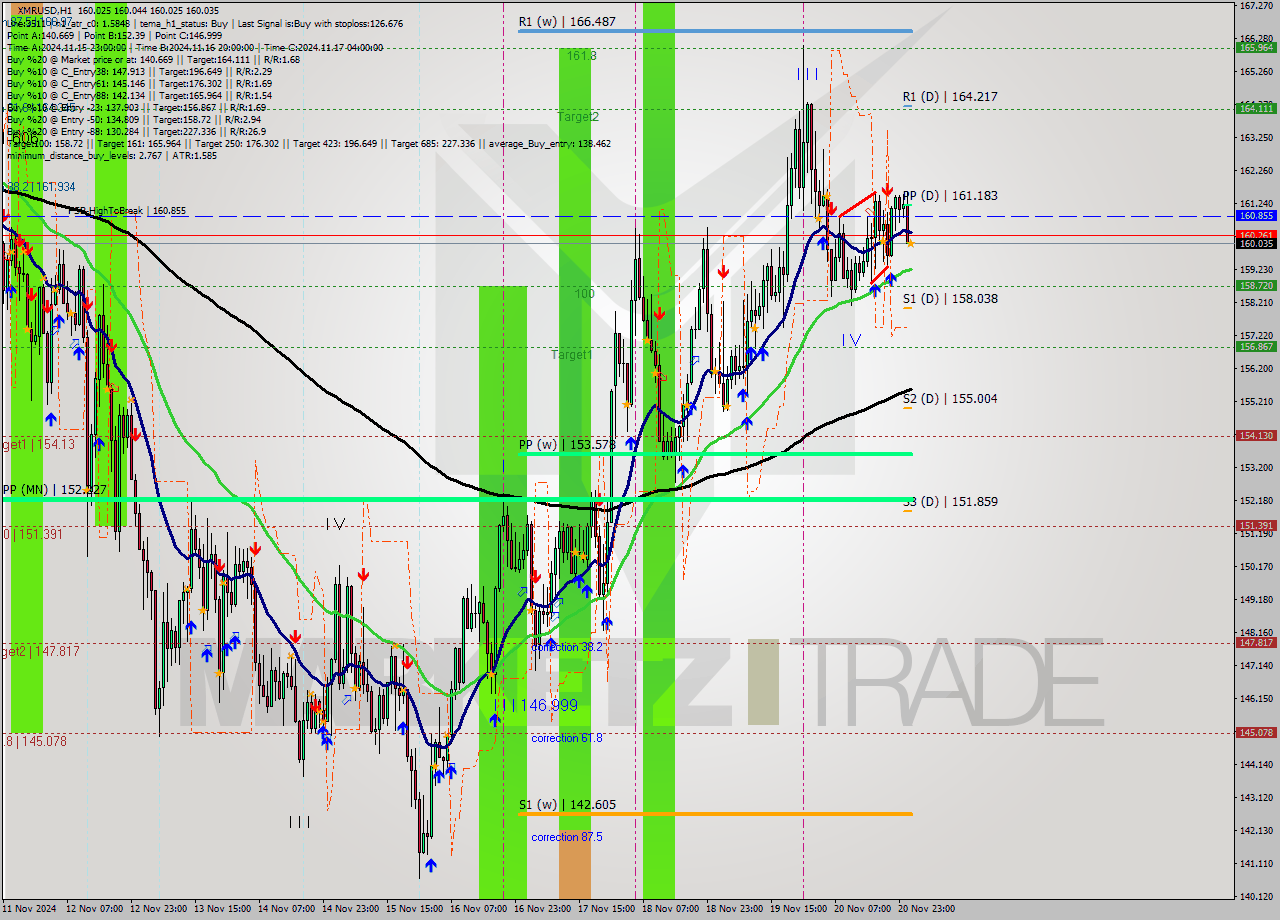The height and width of the screenshot is (920, 1280).
Task: Click the green 158.720 price tag
Action: click(x=1255, y=285)
